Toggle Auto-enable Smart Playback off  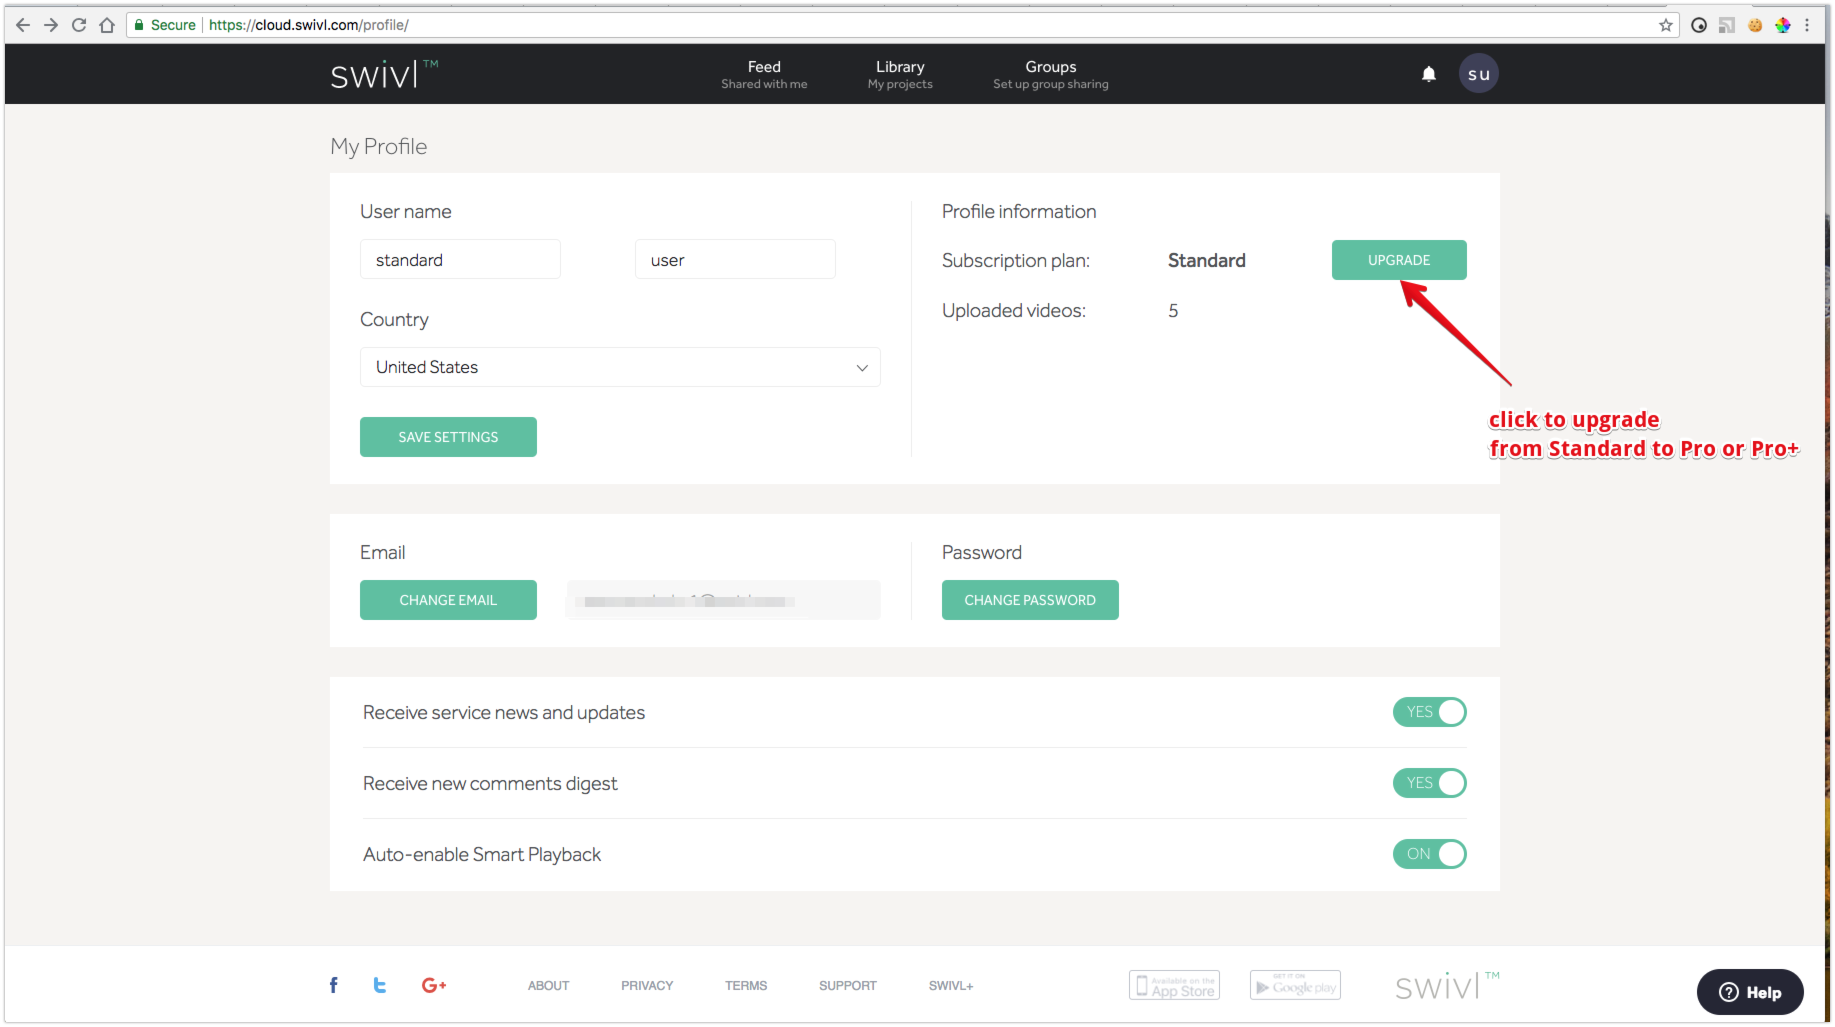[1429, 854]
